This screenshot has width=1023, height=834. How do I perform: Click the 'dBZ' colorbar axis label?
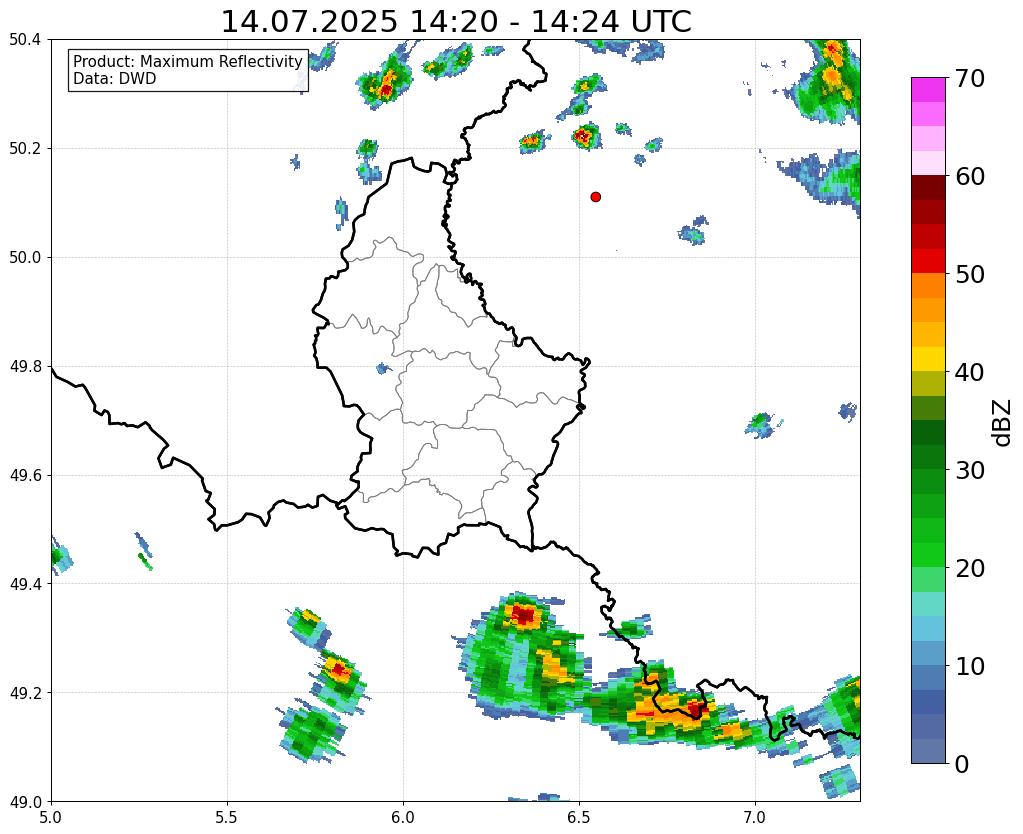pyautogui.click(x=1003, y=422)
